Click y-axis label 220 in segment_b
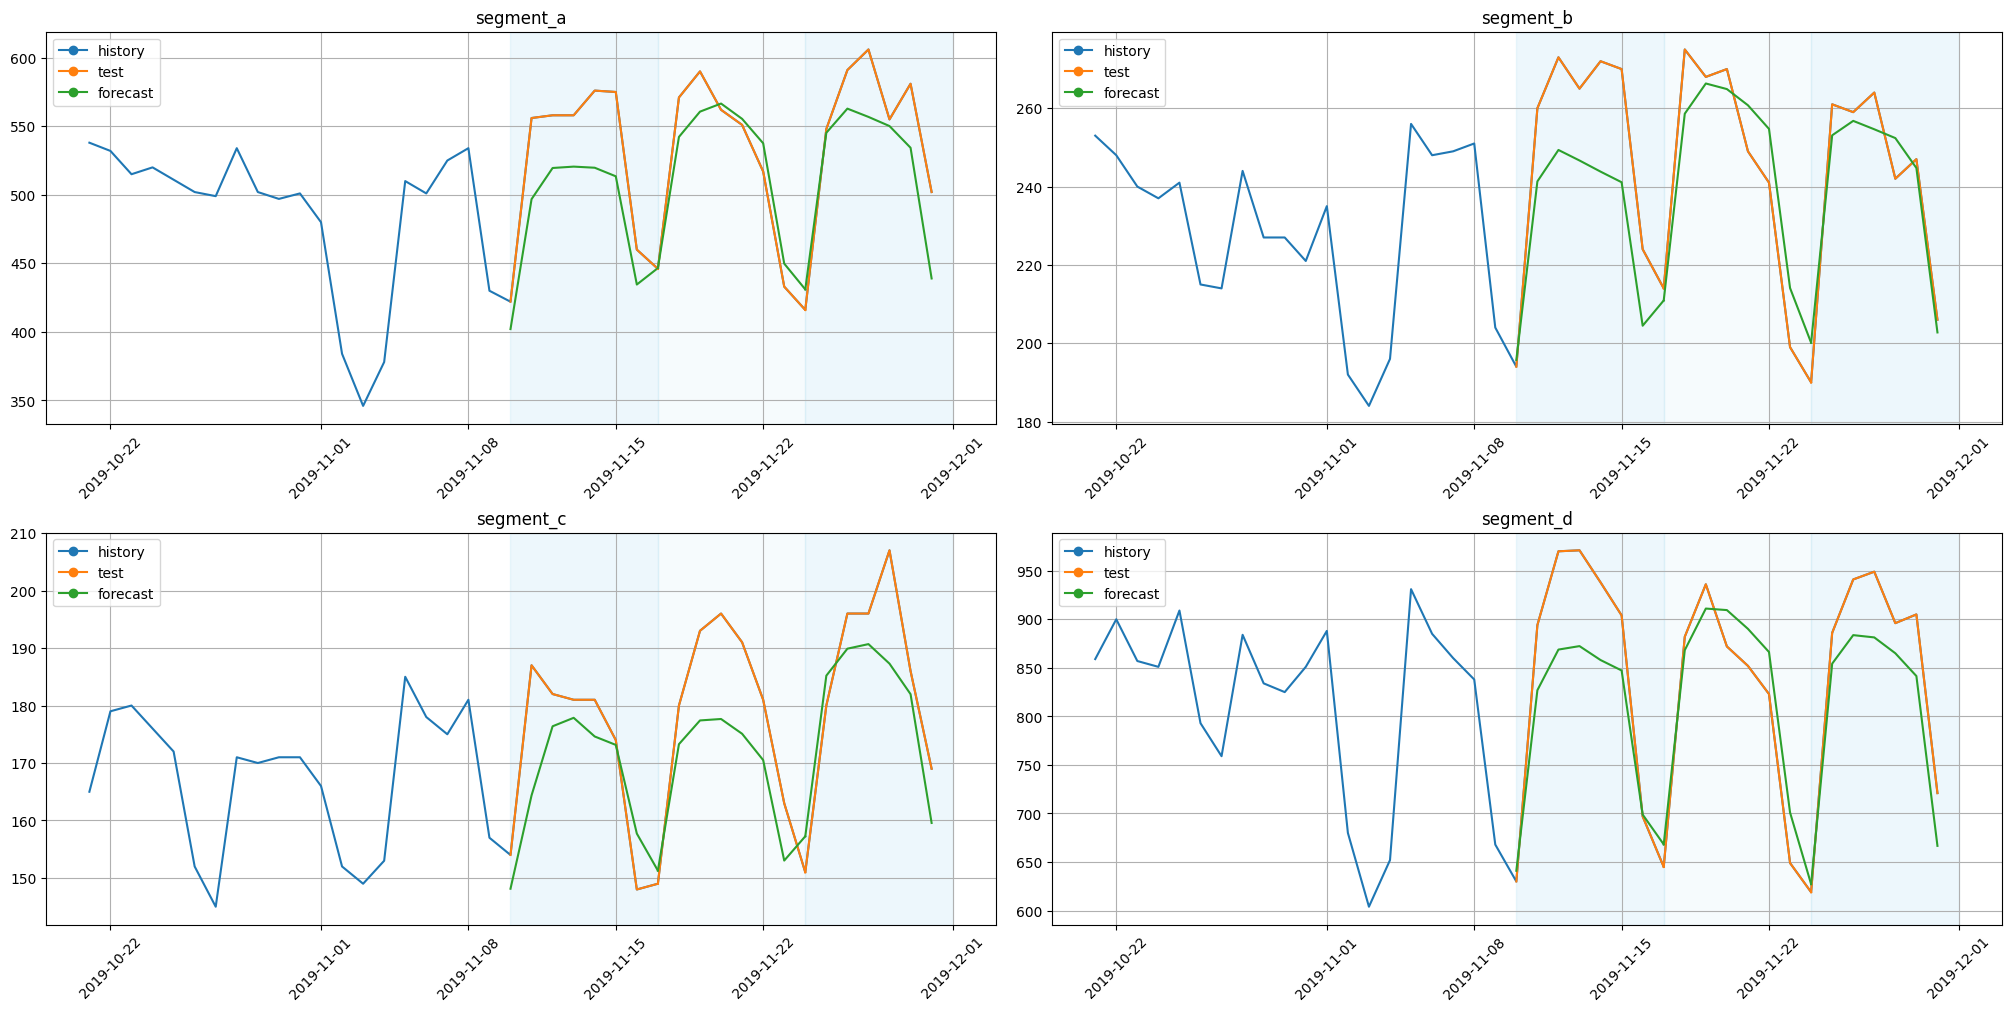The width and height of the screenshot is (2011, 1011). click(x=1031, y=266)
